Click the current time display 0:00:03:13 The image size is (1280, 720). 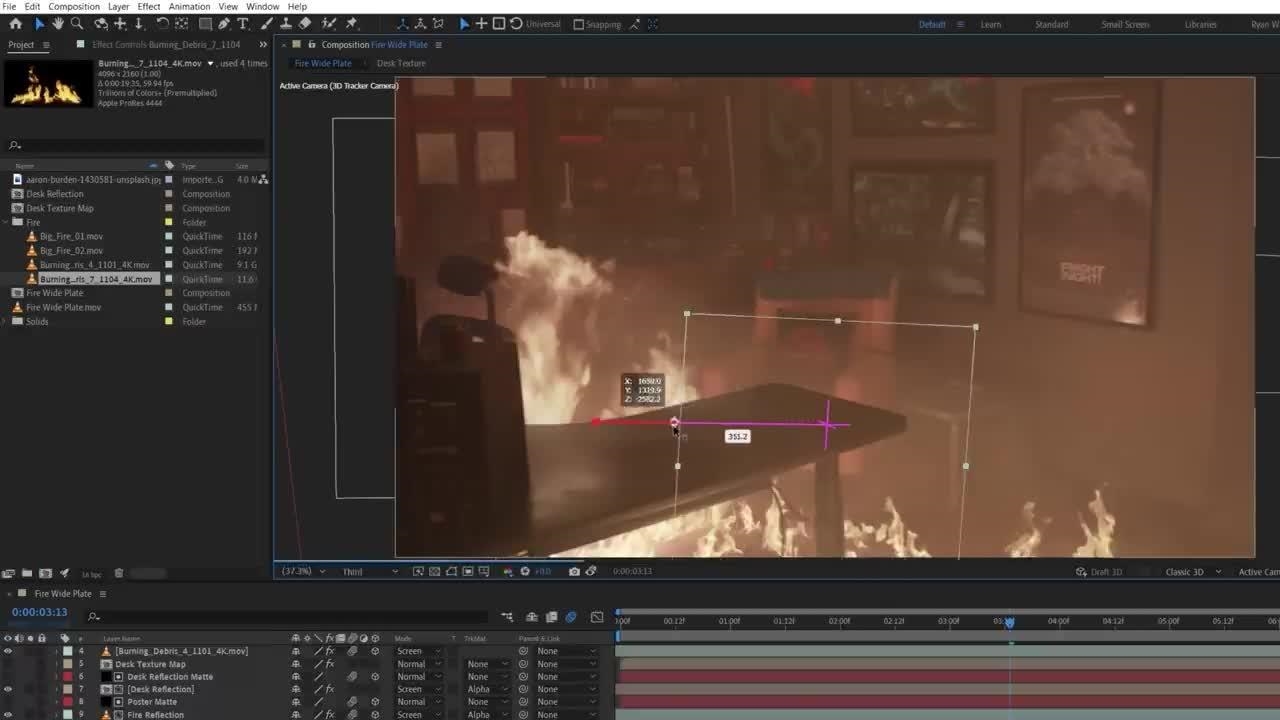(40, 612)
